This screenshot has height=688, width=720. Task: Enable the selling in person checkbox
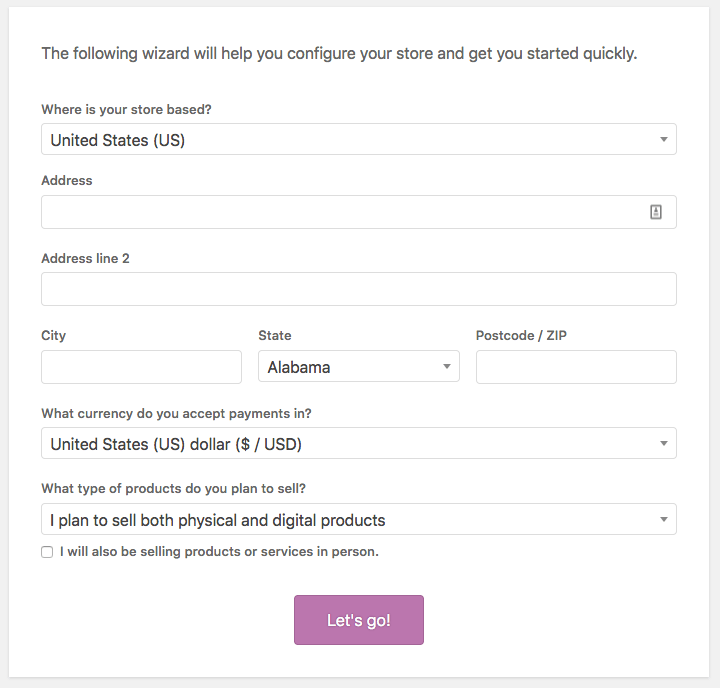pos(47,552)
